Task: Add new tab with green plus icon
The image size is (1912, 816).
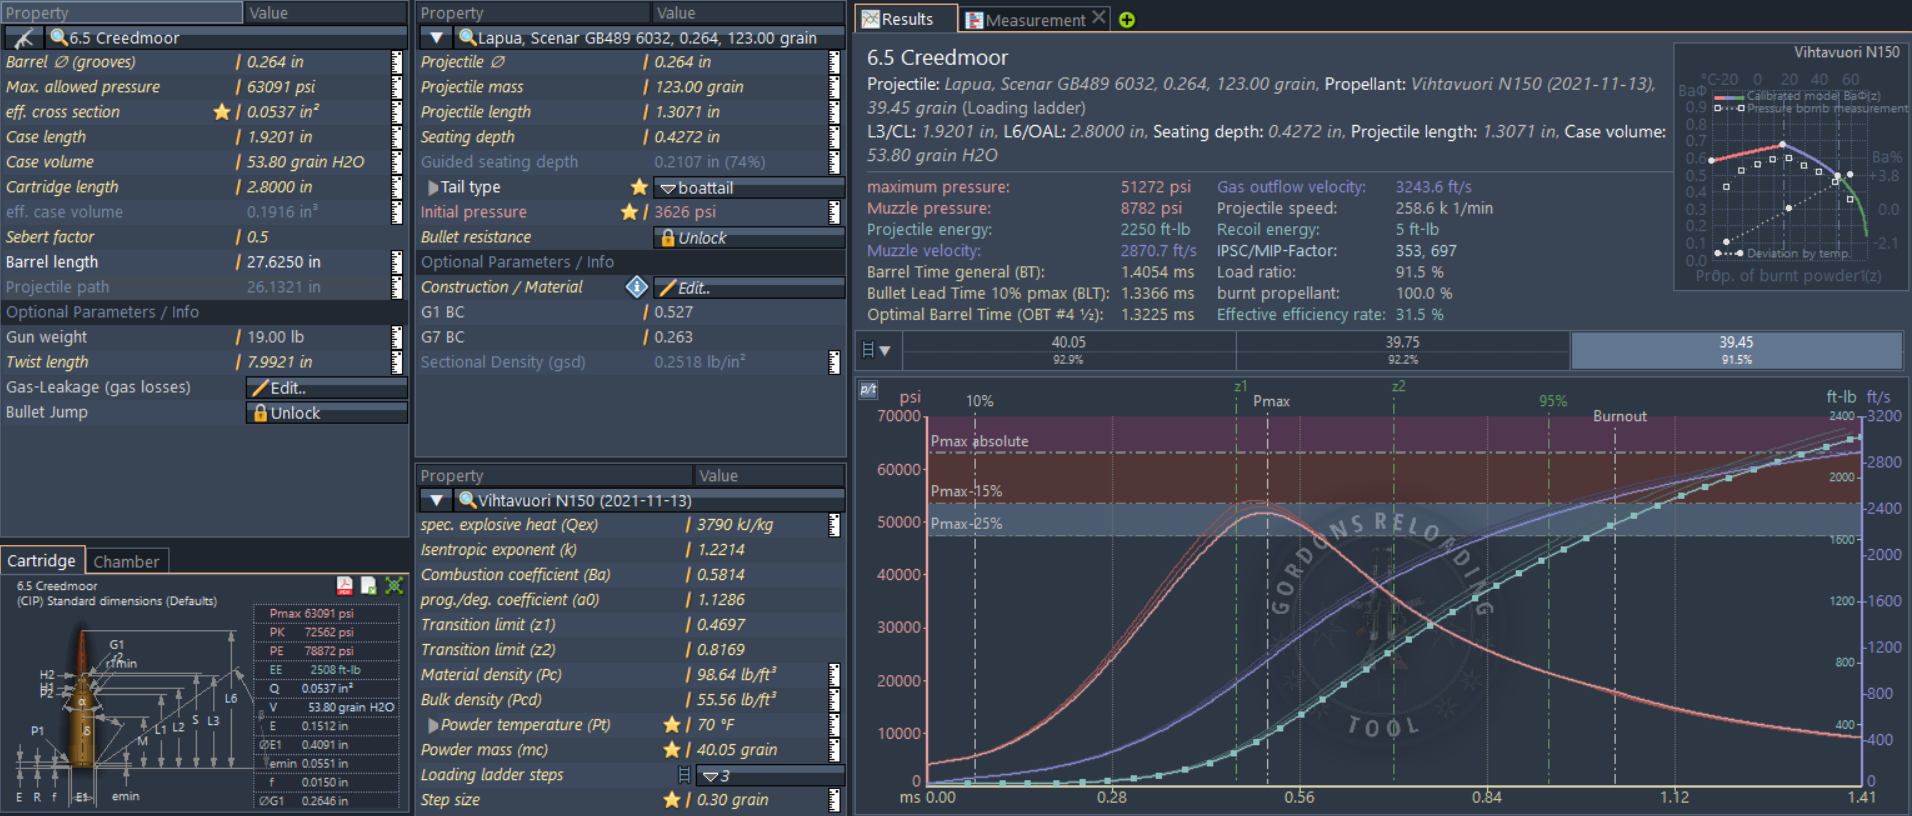Action: pos(1127,20)
